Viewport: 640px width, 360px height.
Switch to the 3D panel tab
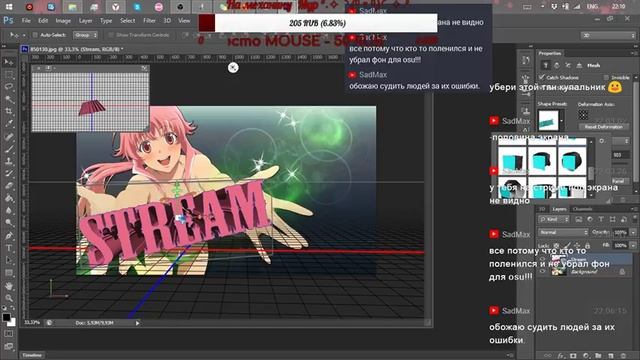[x=542, y=209]
